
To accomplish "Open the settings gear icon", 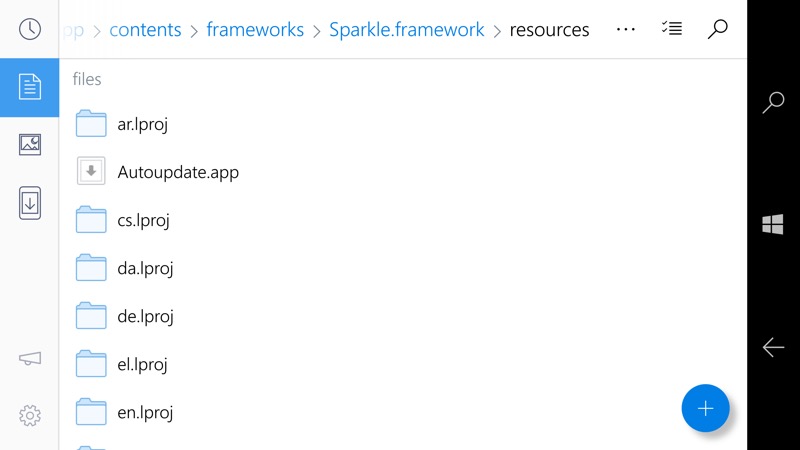I will pos(30,416).
